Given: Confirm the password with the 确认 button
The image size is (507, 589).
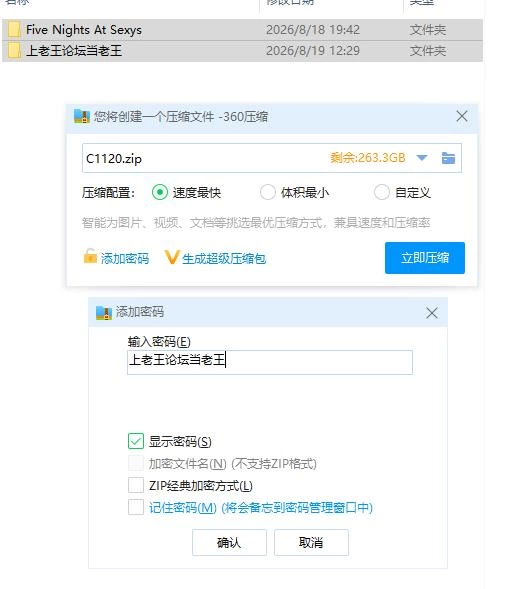Looking at the screenshot, I should point(229,542).
